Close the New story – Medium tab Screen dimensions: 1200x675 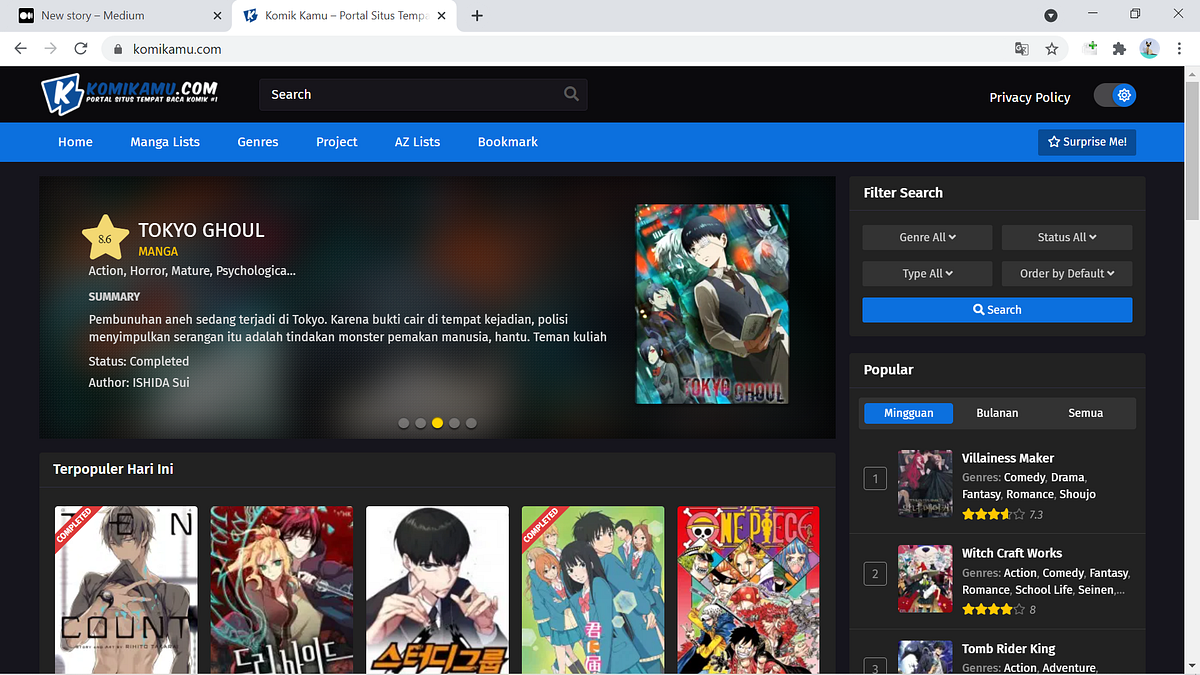[x=218, y=15]
